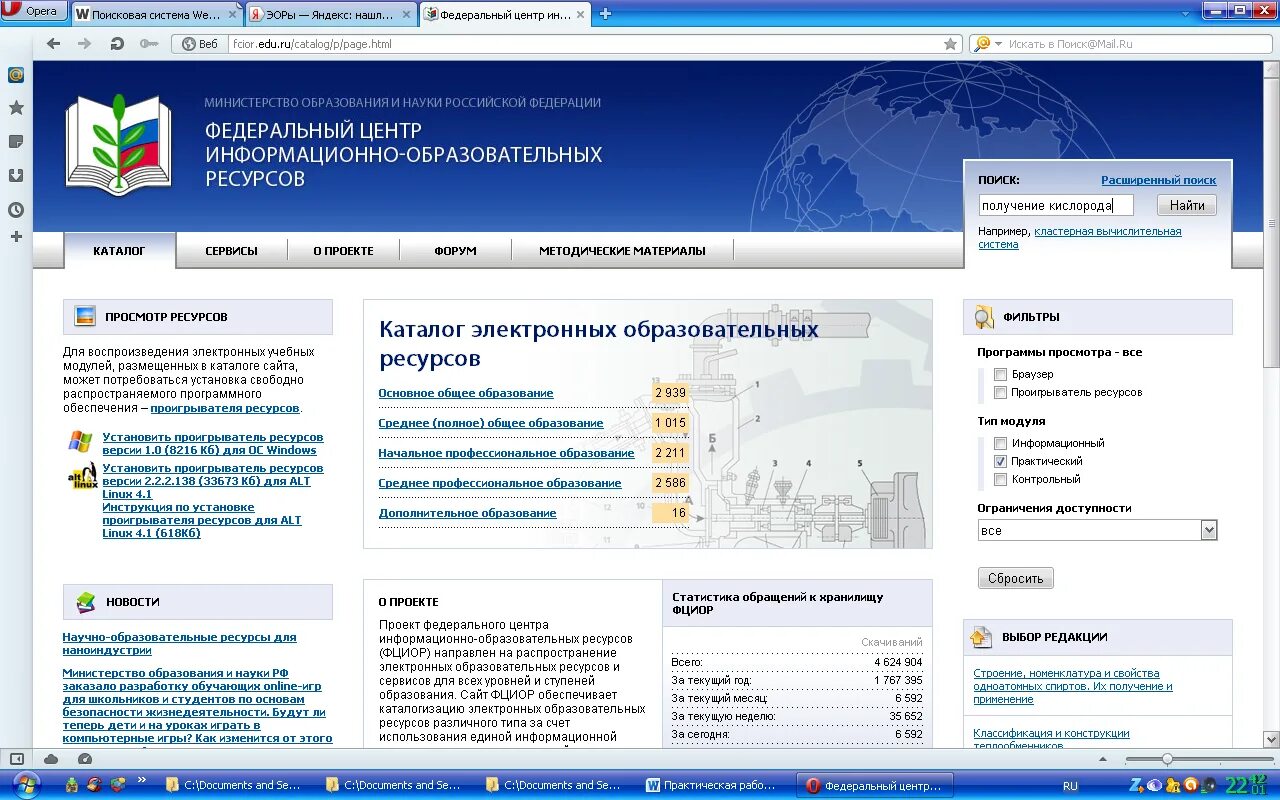Open the ФОРУМ menu item

(455, 251)
